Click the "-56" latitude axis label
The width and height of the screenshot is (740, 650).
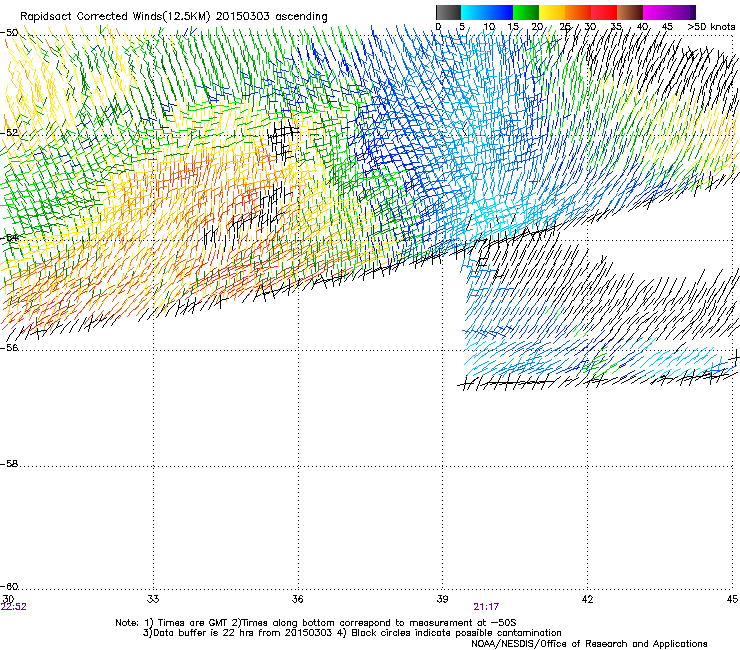[9, 348]
